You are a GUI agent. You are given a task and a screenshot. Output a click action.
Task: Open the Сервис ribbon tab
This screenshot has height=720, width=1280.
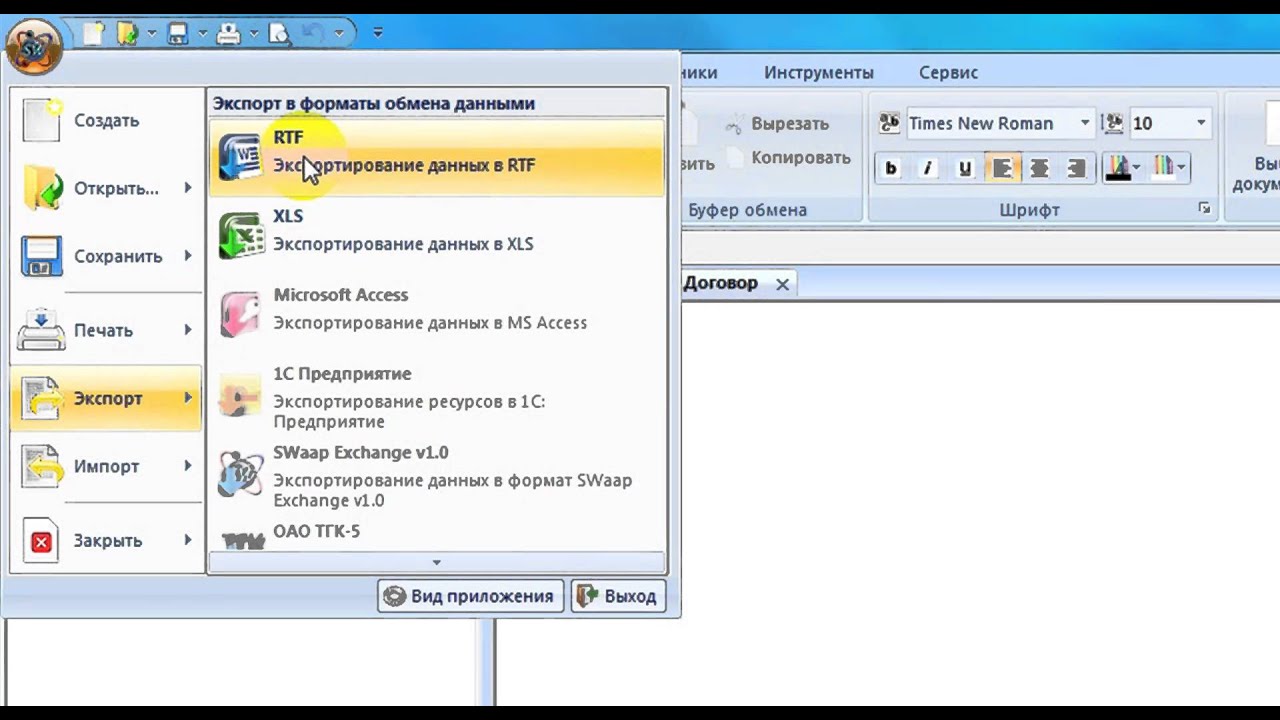click(x=948, y=72)
